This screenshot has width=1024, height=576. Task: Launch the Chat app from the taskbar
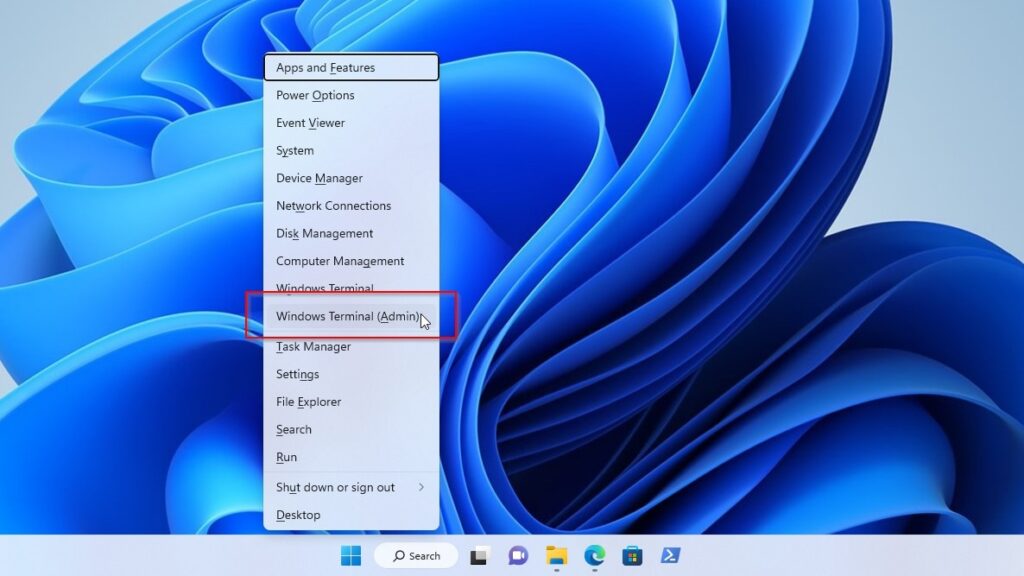(518, 556)
